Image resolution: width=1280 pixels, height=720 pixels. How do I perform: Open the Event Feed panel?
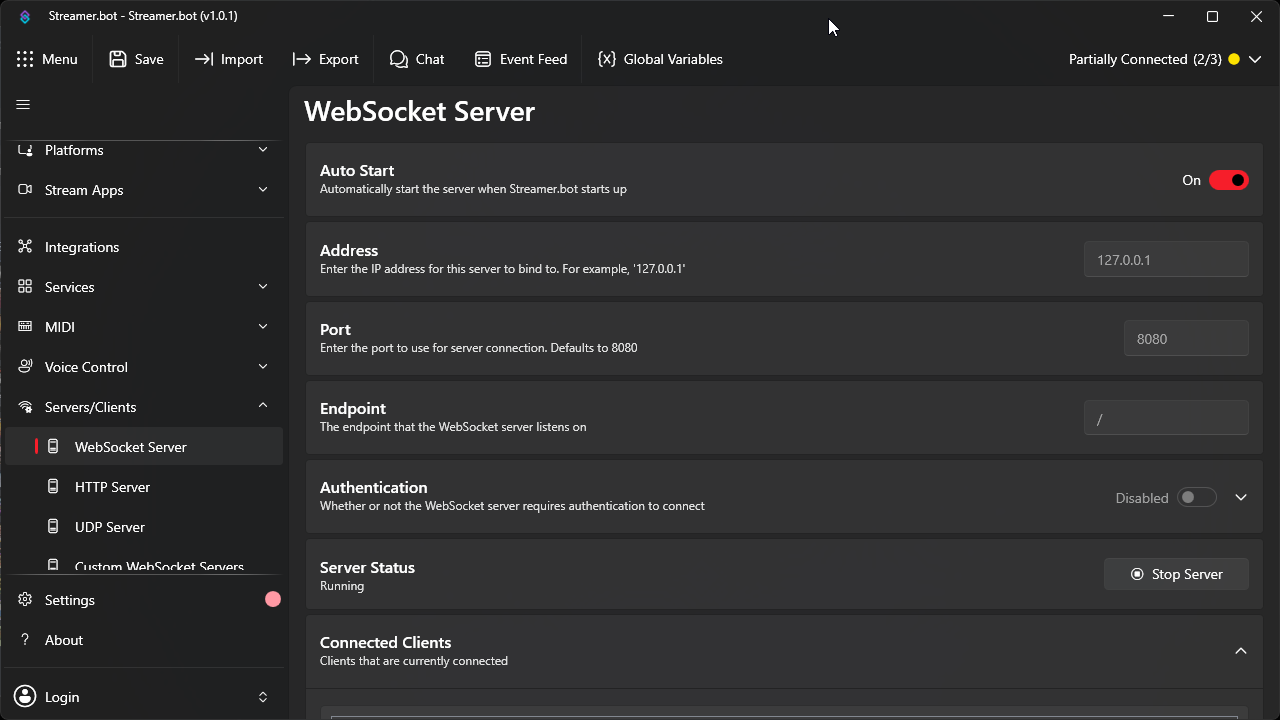(x=520, y=59)
